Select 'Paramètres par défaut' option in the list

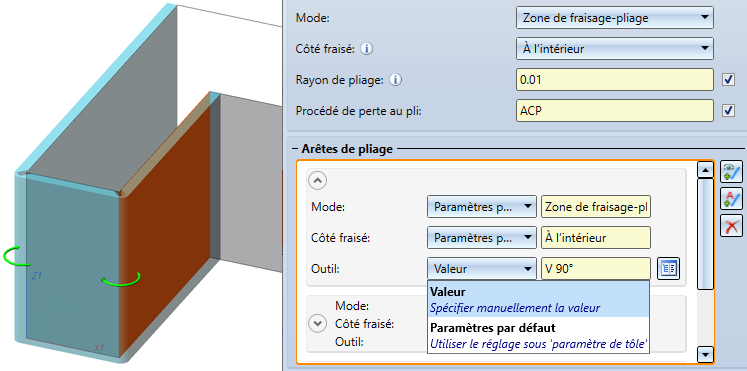(x=538, y=335)
